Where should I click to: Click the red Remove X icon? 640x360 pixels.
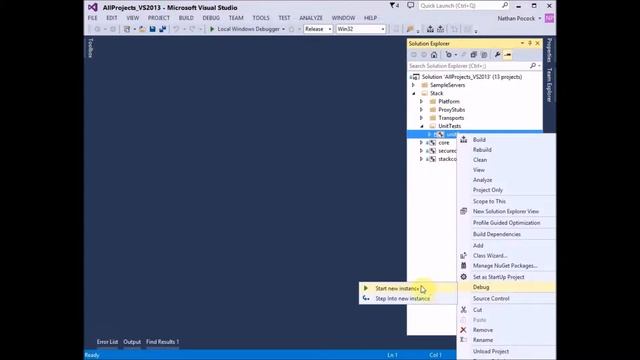463,330
